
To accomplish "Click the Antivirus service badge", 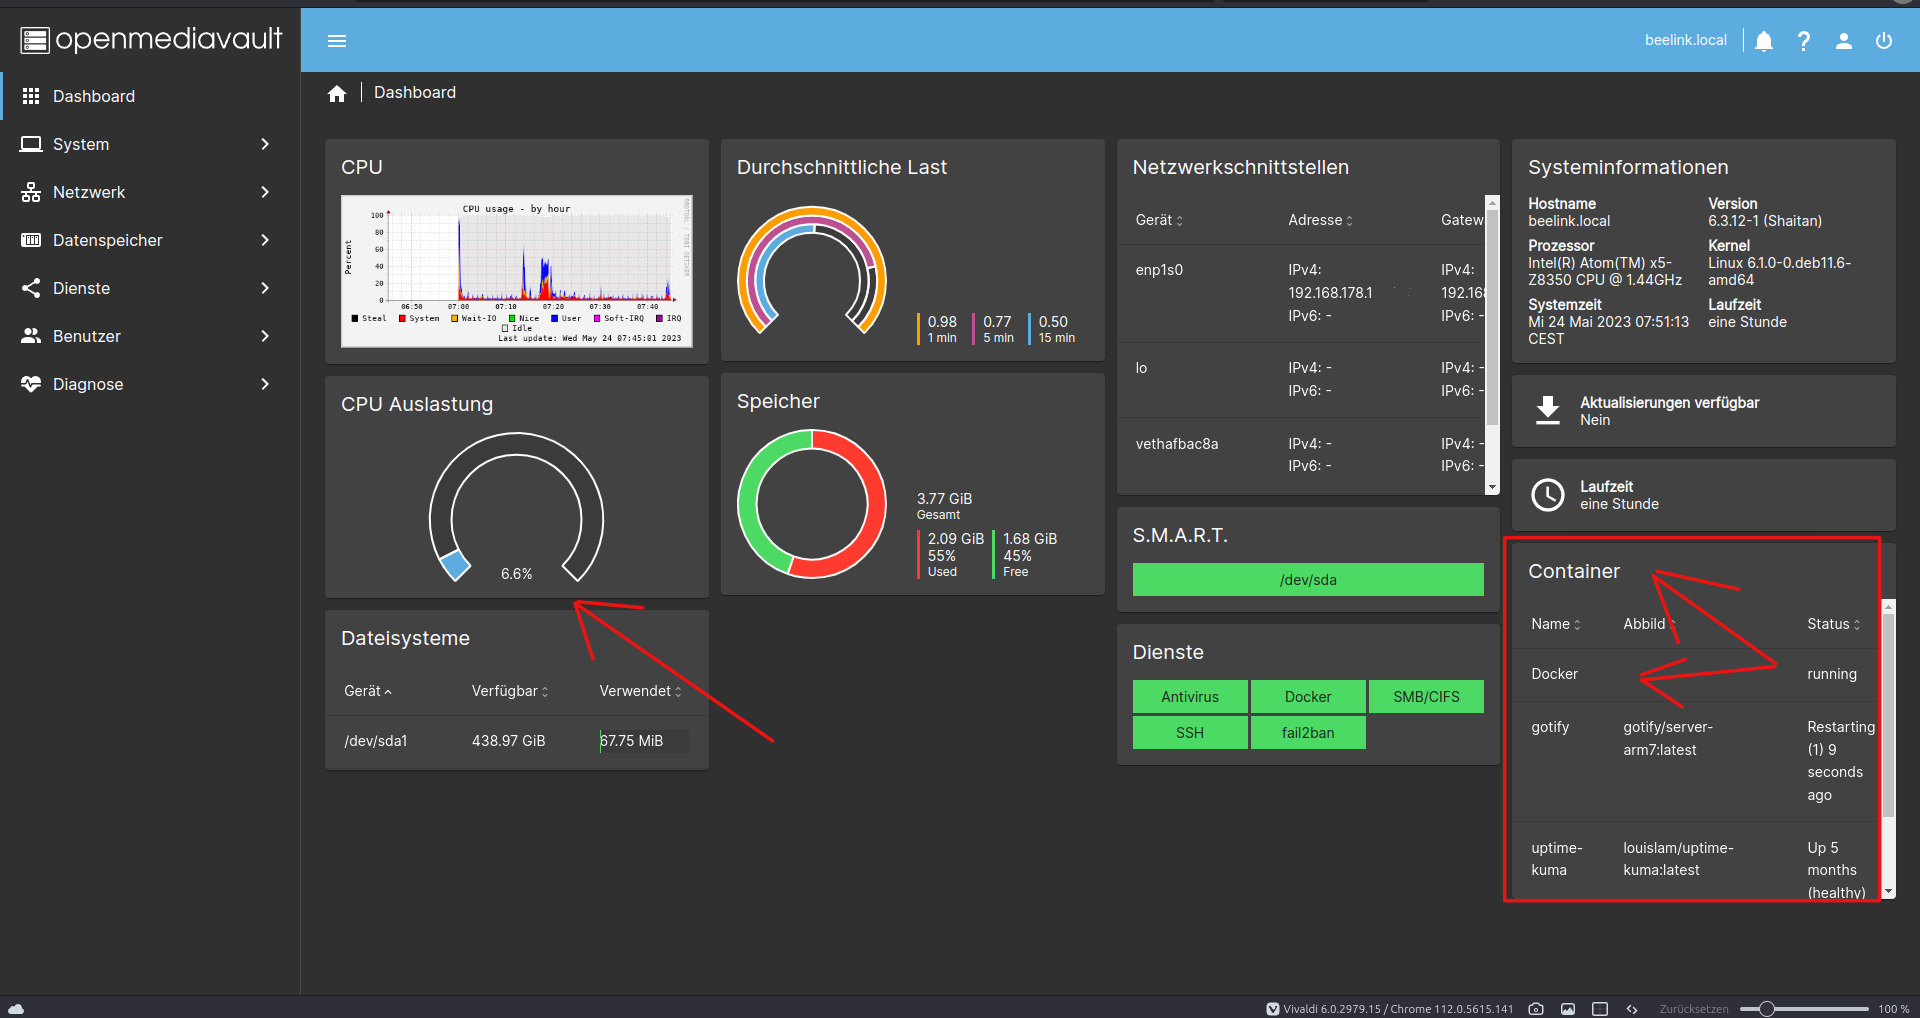I will [x=1190, y=697].
